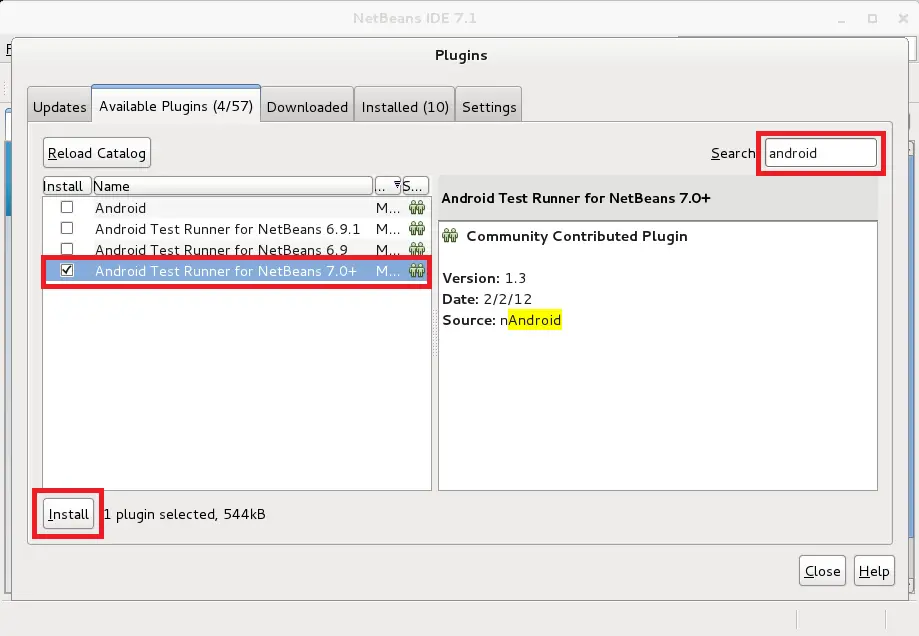Click Community Contributed Plugin icon in details pane
The image size is (919, 636).
pyautogui.click(x=450, y=236)
